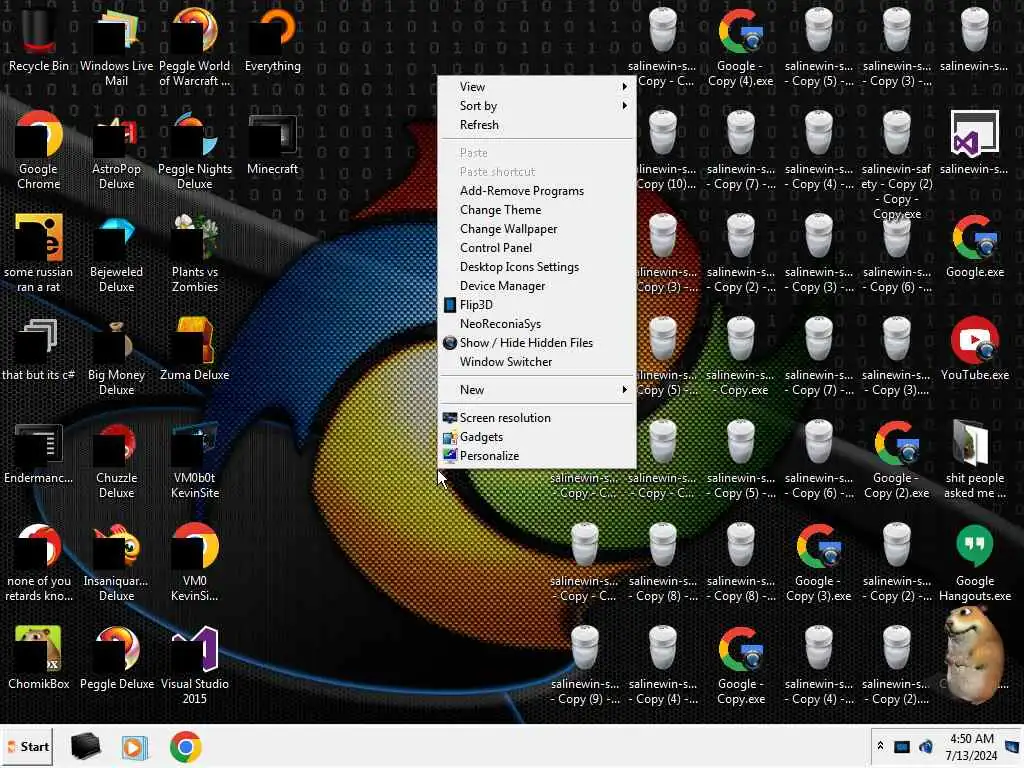This screenshot has height=768, width=1024.
Task: Open Add-Remove Programs from the menu
Action: tap(537, 191)
